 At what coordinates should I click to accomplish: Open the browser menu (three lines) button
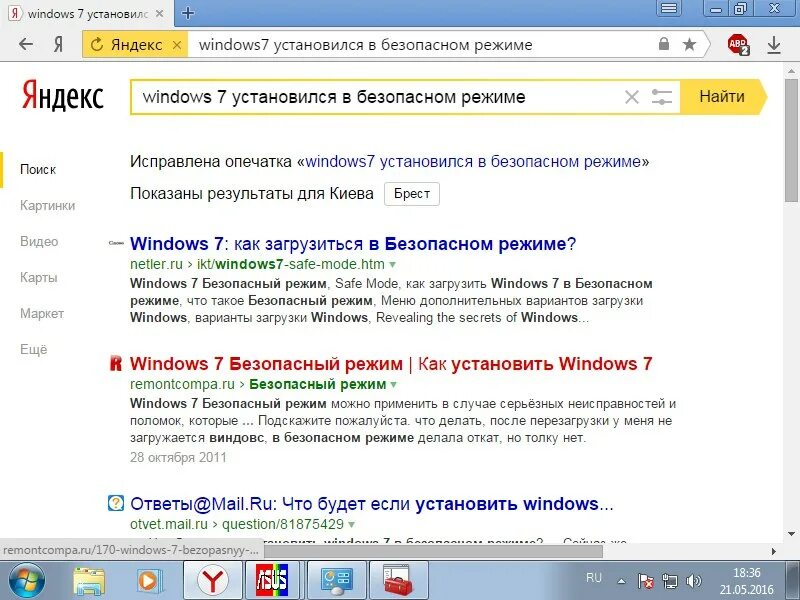point(669,8)
